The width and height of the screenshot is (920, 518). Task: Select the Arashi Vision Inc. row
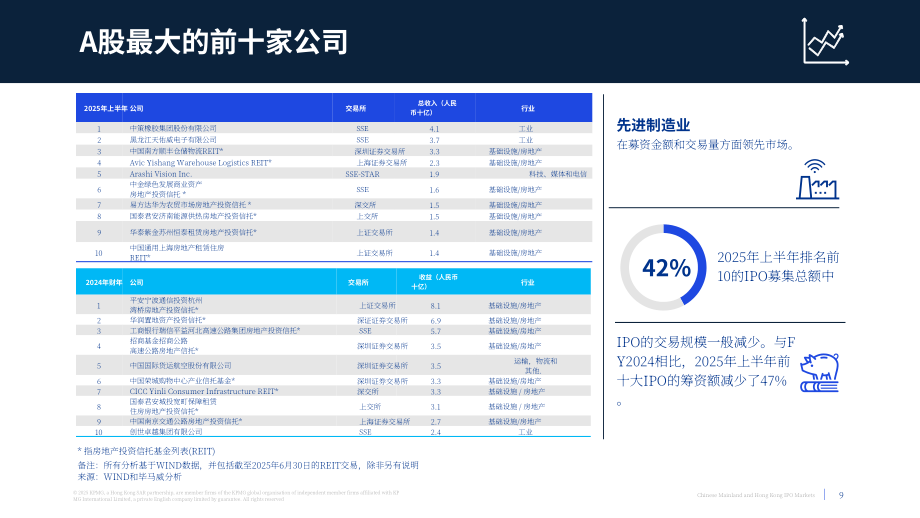pyautogui.click(x=334, y=174)
